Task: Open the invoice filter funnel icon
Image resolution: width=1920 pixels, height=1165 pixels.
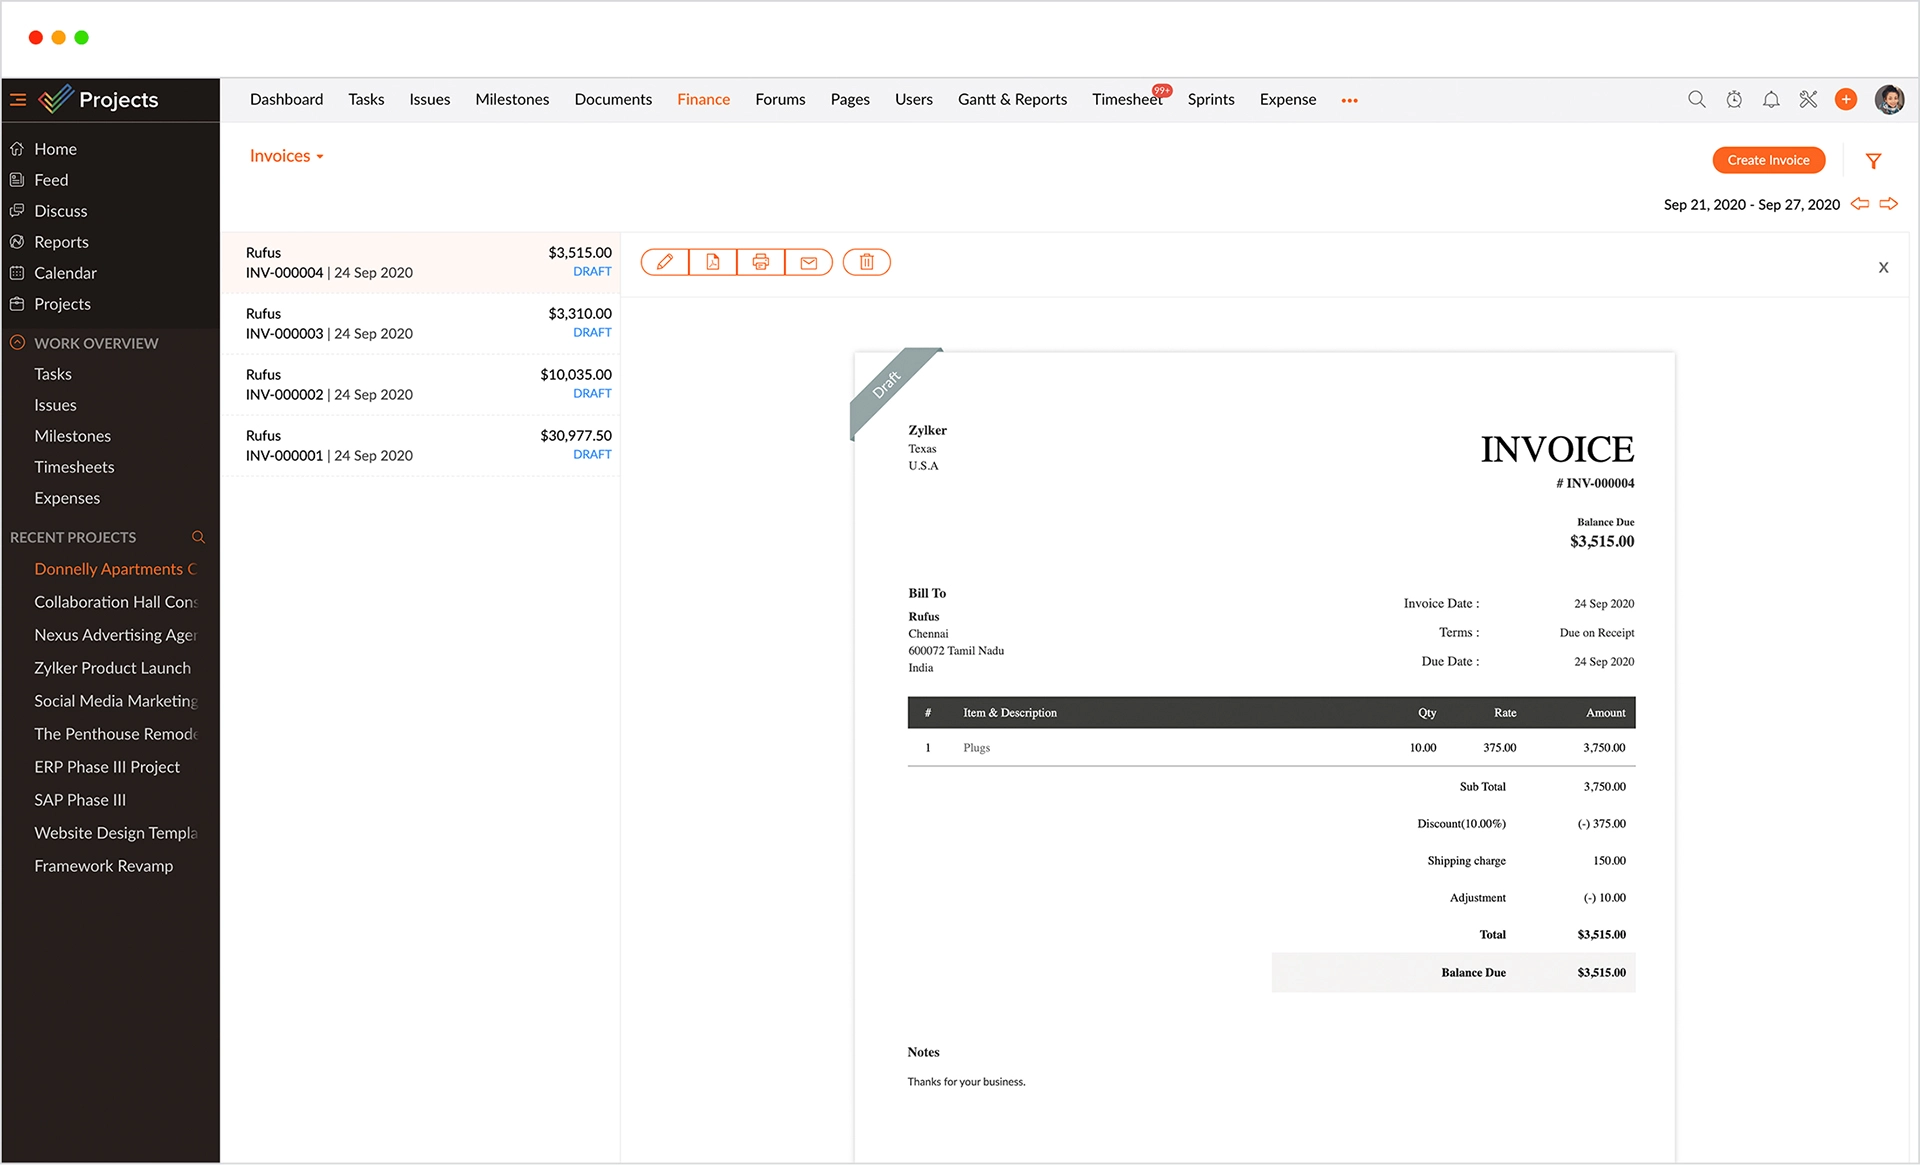Action: tap(1874, 160)
